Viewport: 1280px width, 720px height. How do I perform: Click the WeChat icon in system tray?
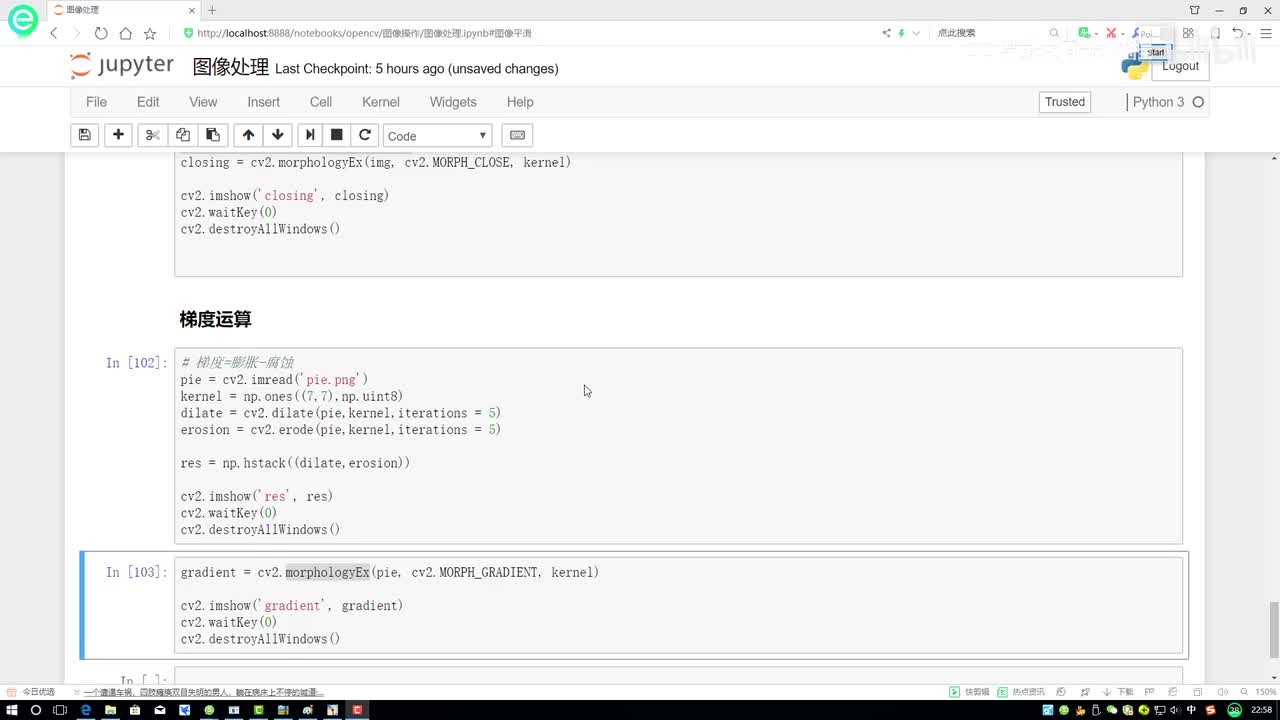point(1111,710)
